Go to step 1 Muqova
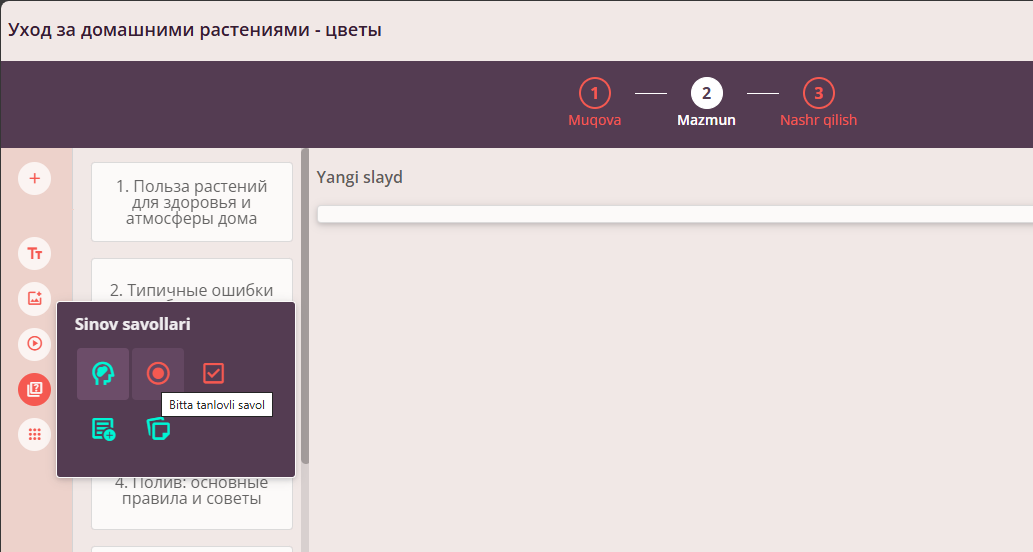Image resolution: width=1033 pixels, height=552 pixels. pos(594,103)
